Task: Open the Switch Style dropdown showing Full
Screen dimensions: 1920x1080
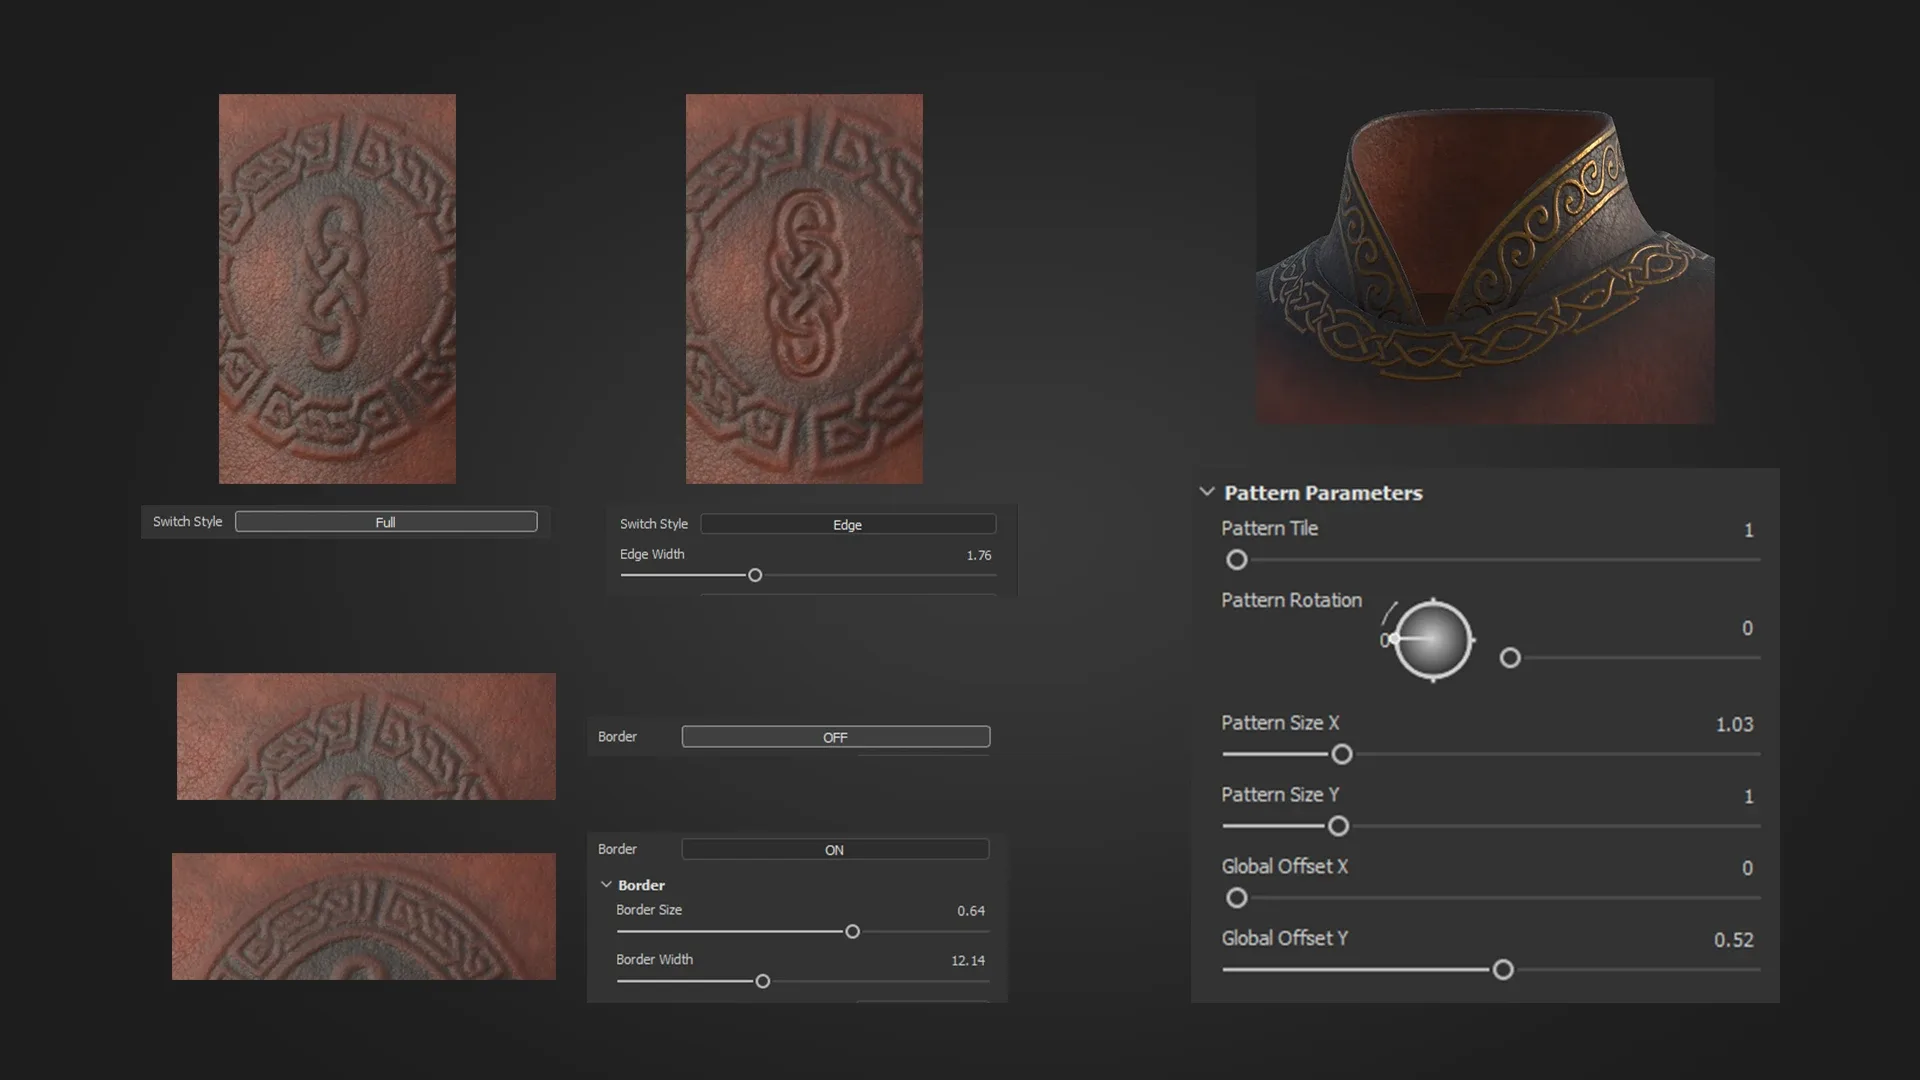Action: [x=386, y=522]
